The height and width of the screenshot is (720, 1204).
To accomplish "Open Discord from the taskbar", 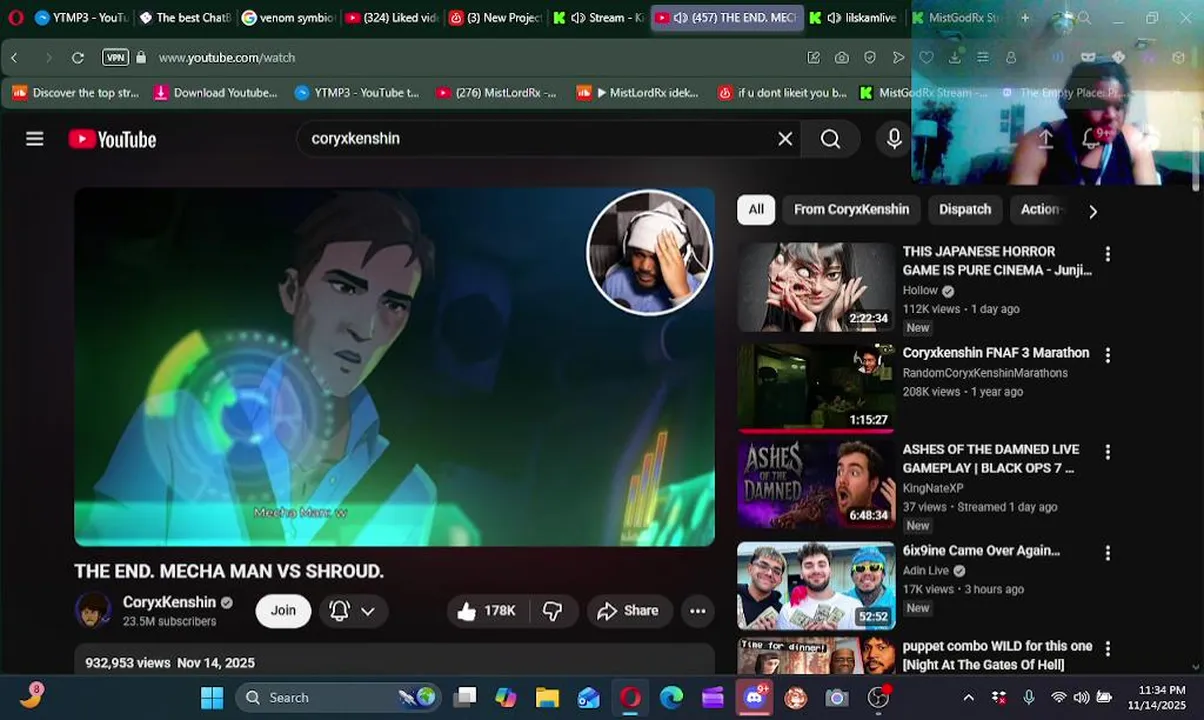I will coord(754,697).
